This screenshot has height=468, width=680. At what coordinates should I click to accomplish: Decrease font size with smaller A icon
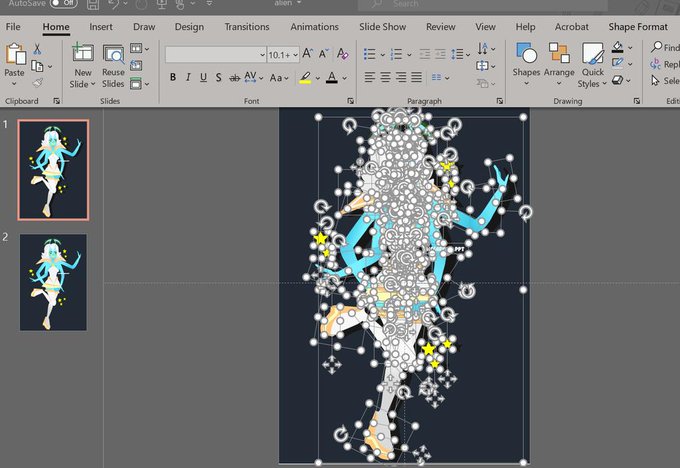pyautogui.click(x=323, y=54)
